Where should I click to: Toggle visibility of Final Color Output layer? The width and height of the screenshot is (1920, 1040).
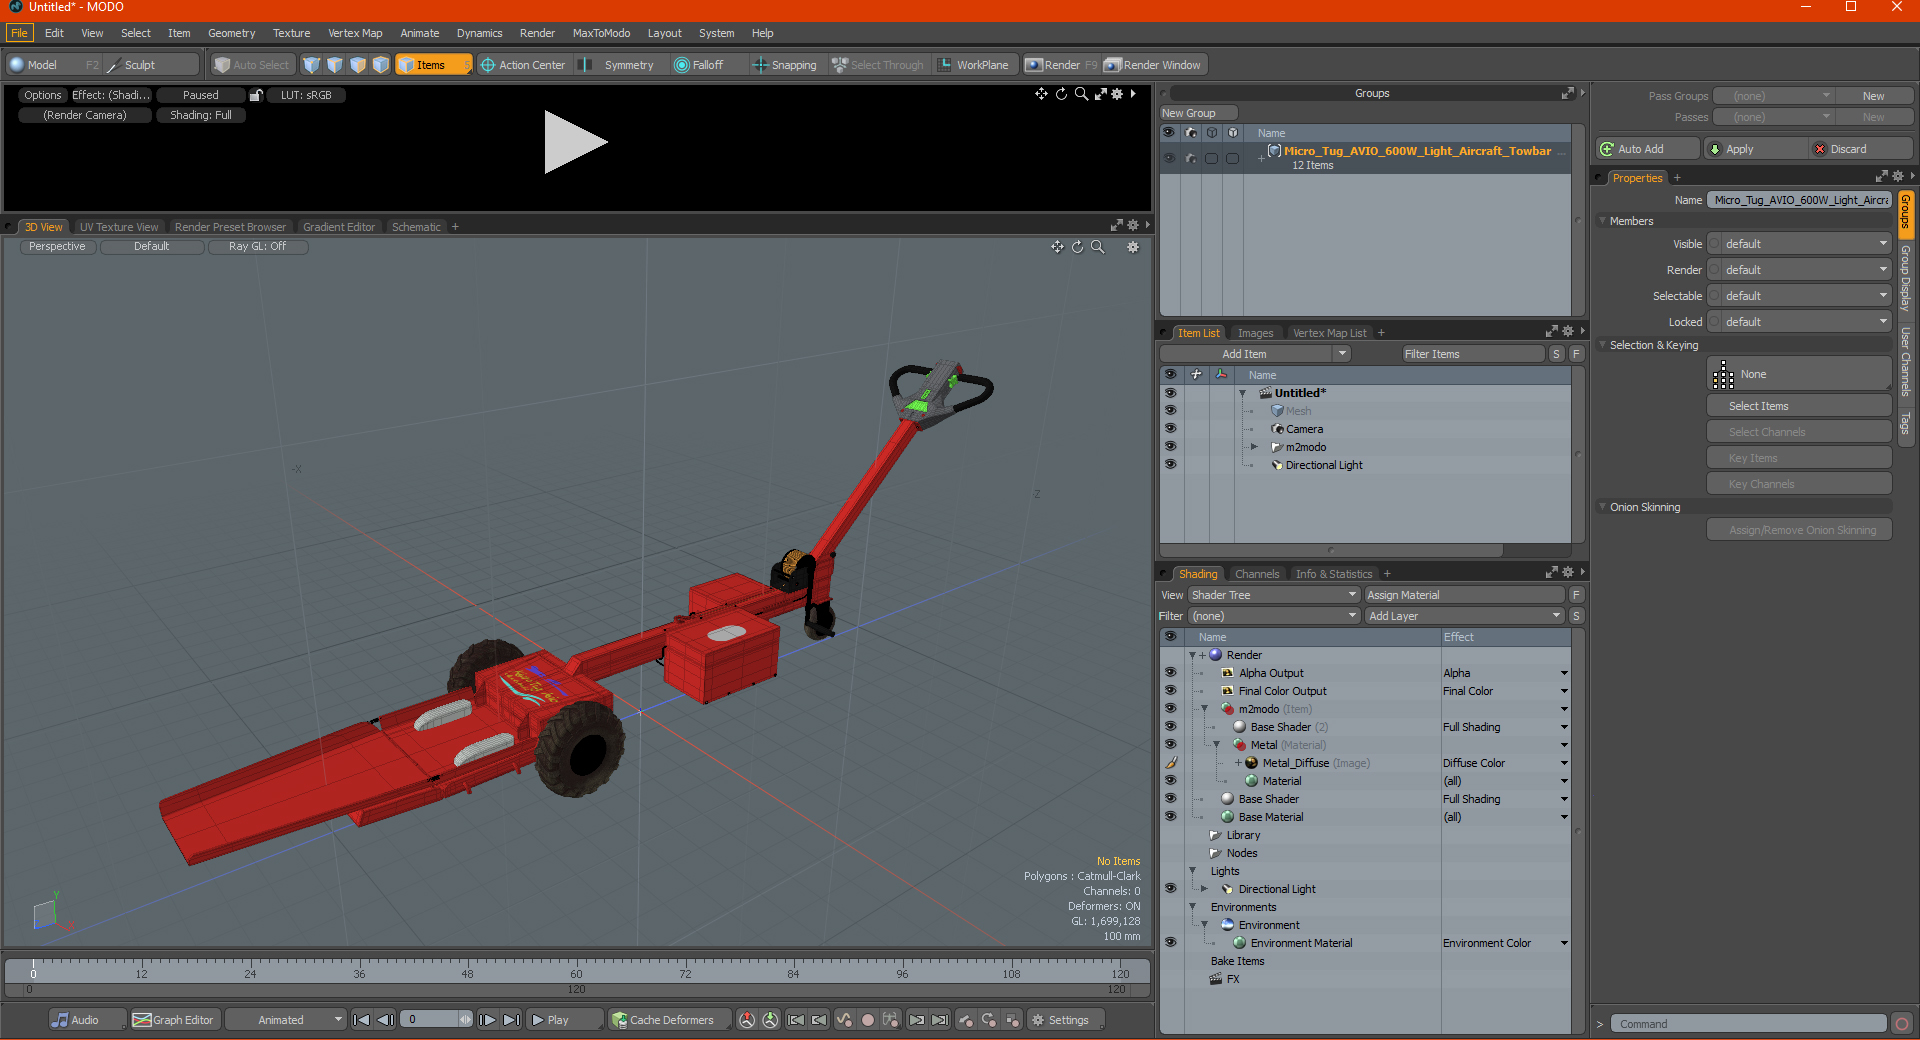[x=1170, y=691]
